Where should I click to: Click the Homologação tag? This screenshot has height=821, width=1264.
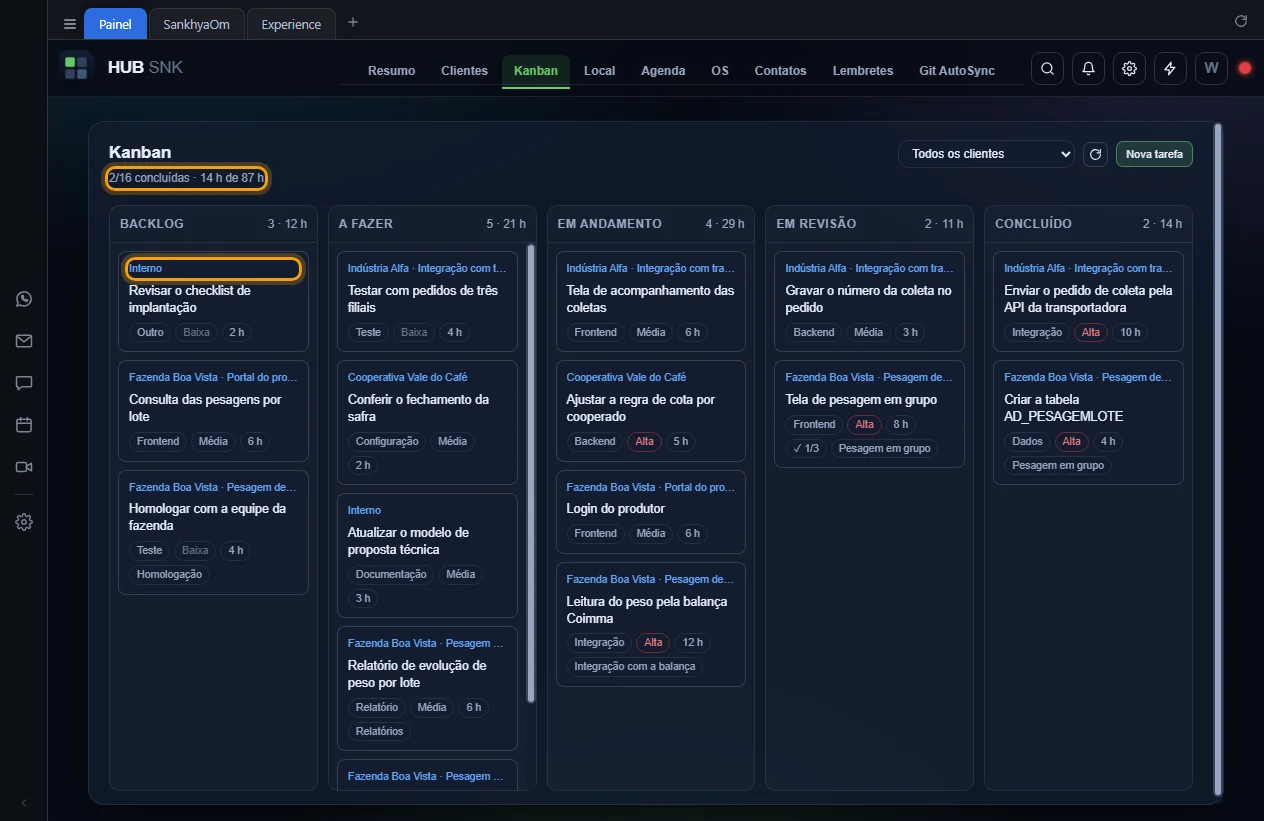169,575
